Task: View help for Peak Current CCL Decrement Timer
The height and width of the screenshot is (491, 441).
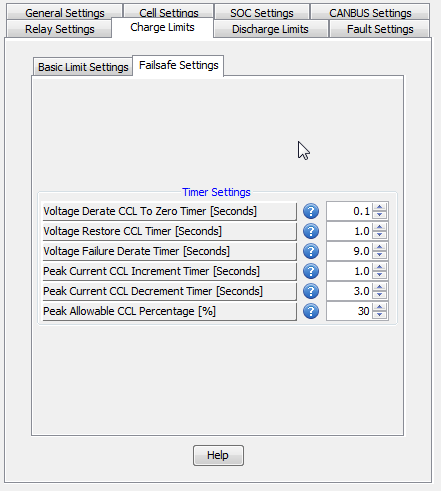Action: (311, 291)
